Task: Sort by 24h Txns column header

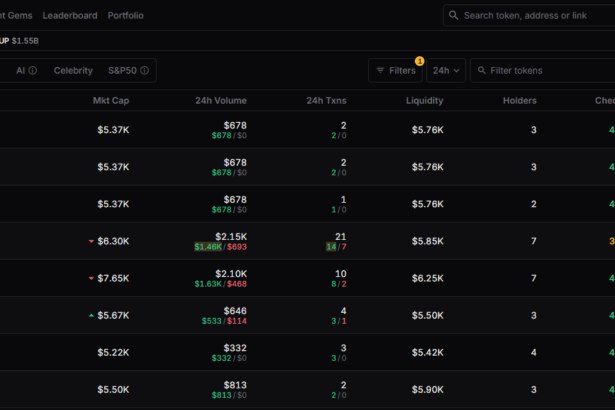Action: (x=326, y=100)
